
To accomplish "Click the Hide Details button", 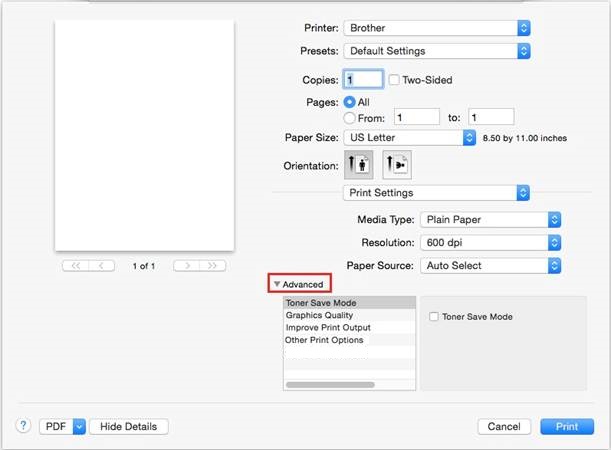I will [x=129, y=427].
